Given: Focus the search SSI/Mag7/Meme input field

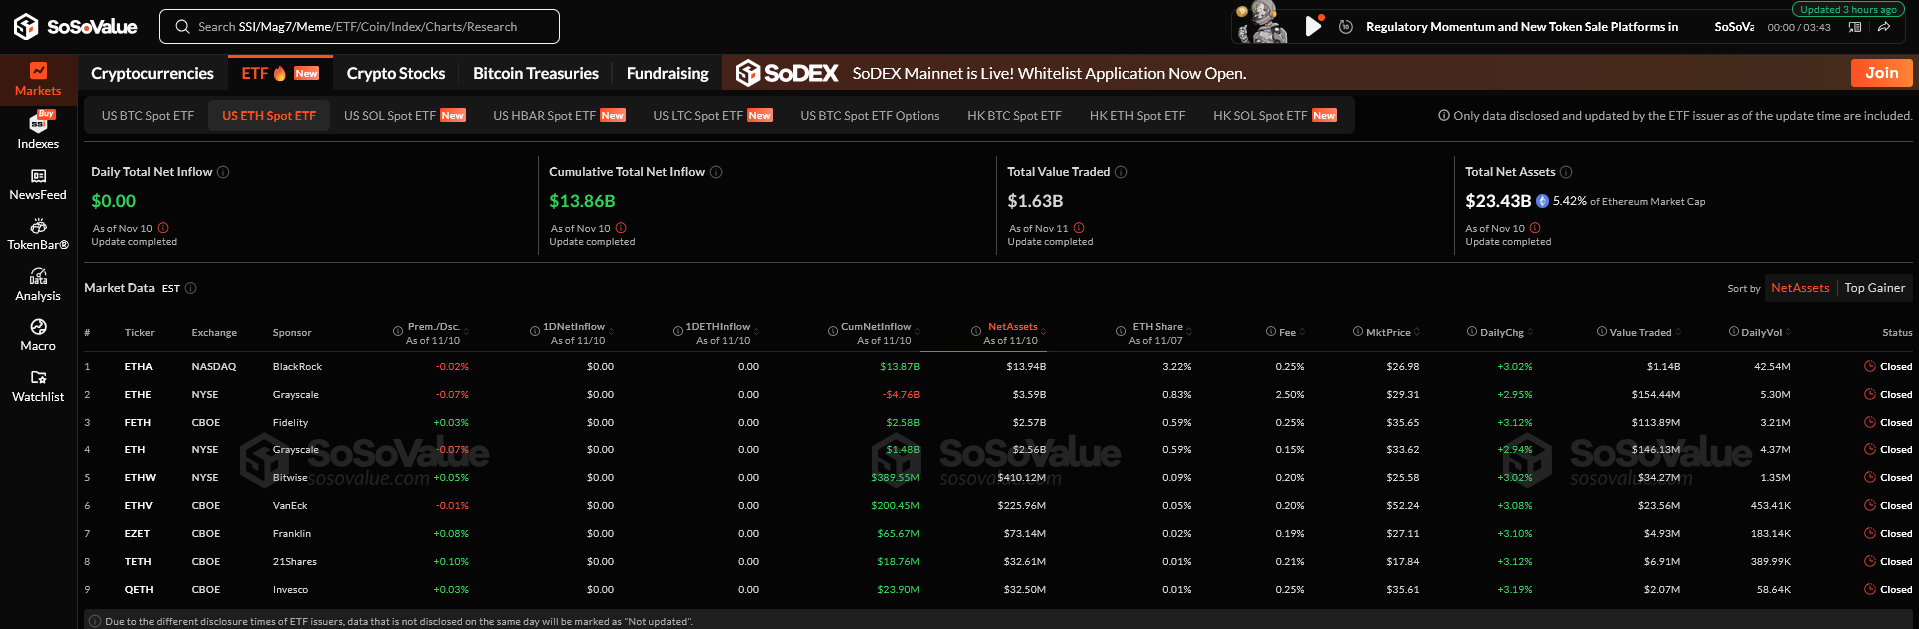Looking at the screenshot, I should tap(359, 27).
